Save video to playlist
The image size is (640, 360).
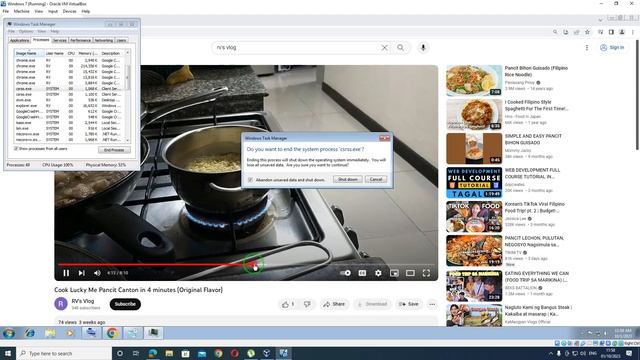point(409,304)
